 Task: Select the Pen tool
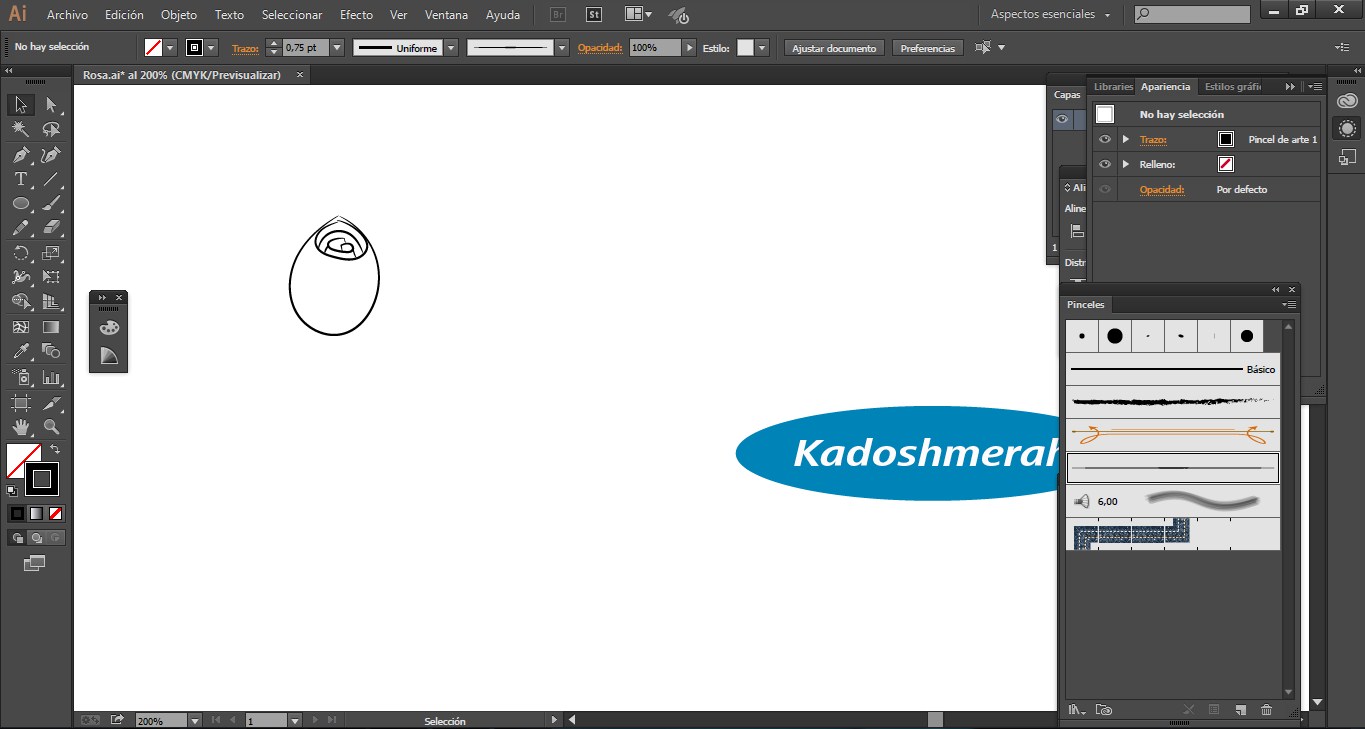tap(20, 155)
